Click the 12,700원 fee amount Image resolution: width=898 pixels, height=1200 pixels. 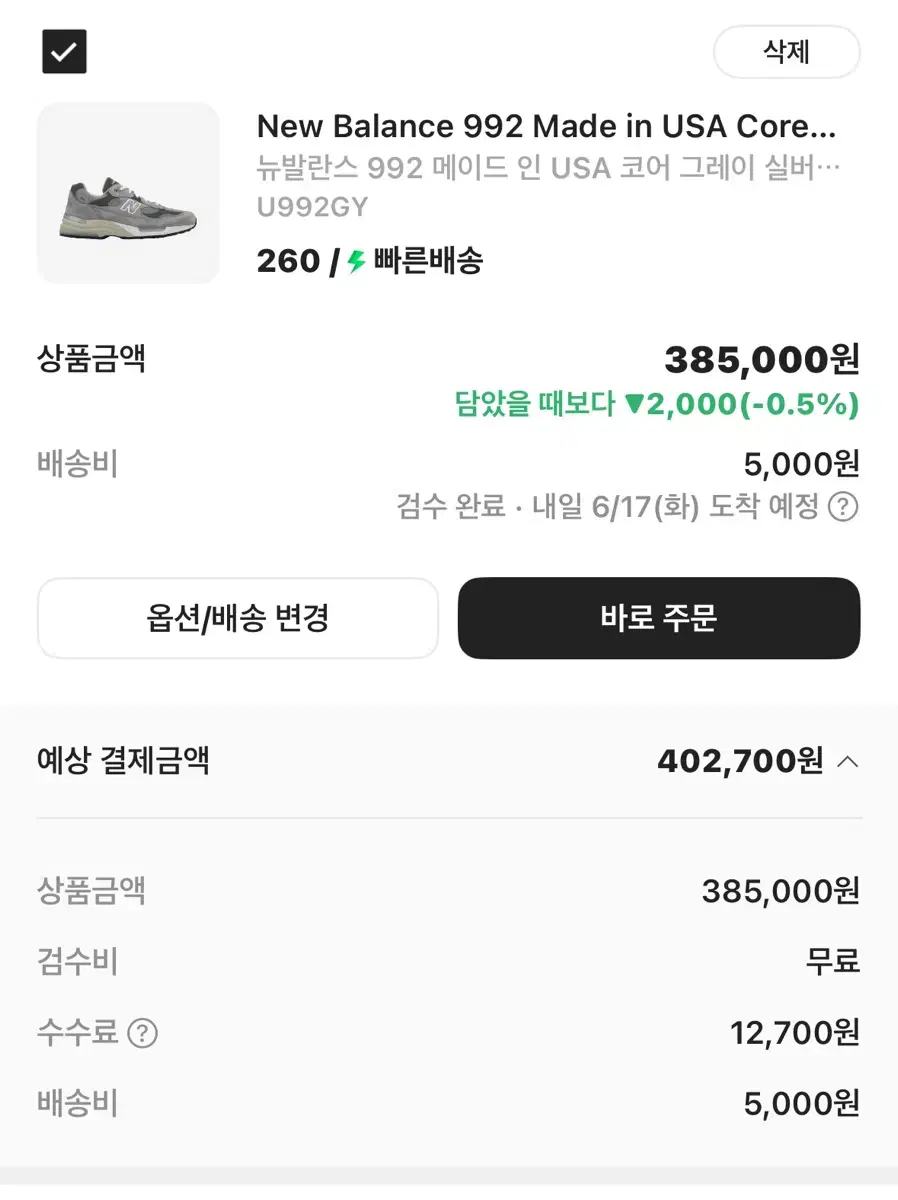pos(794,1032)
